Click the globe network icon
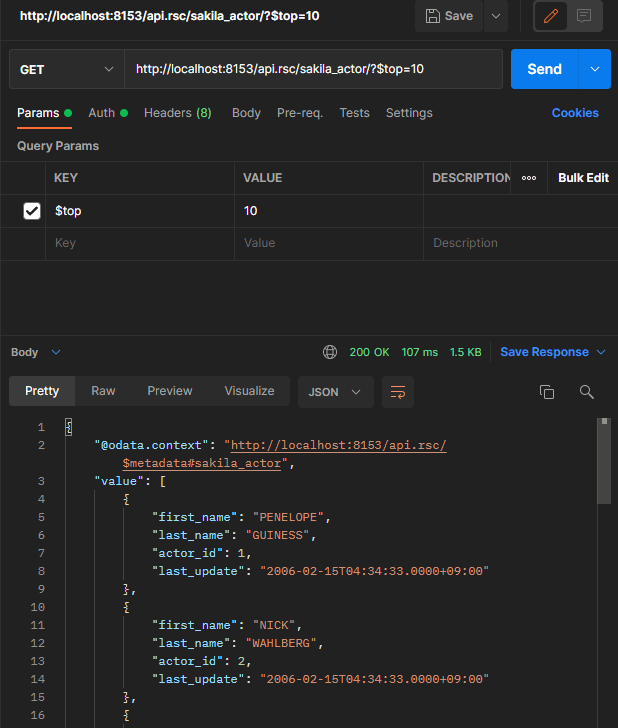This screenshot has width=618, height=728. click(330, 352)
